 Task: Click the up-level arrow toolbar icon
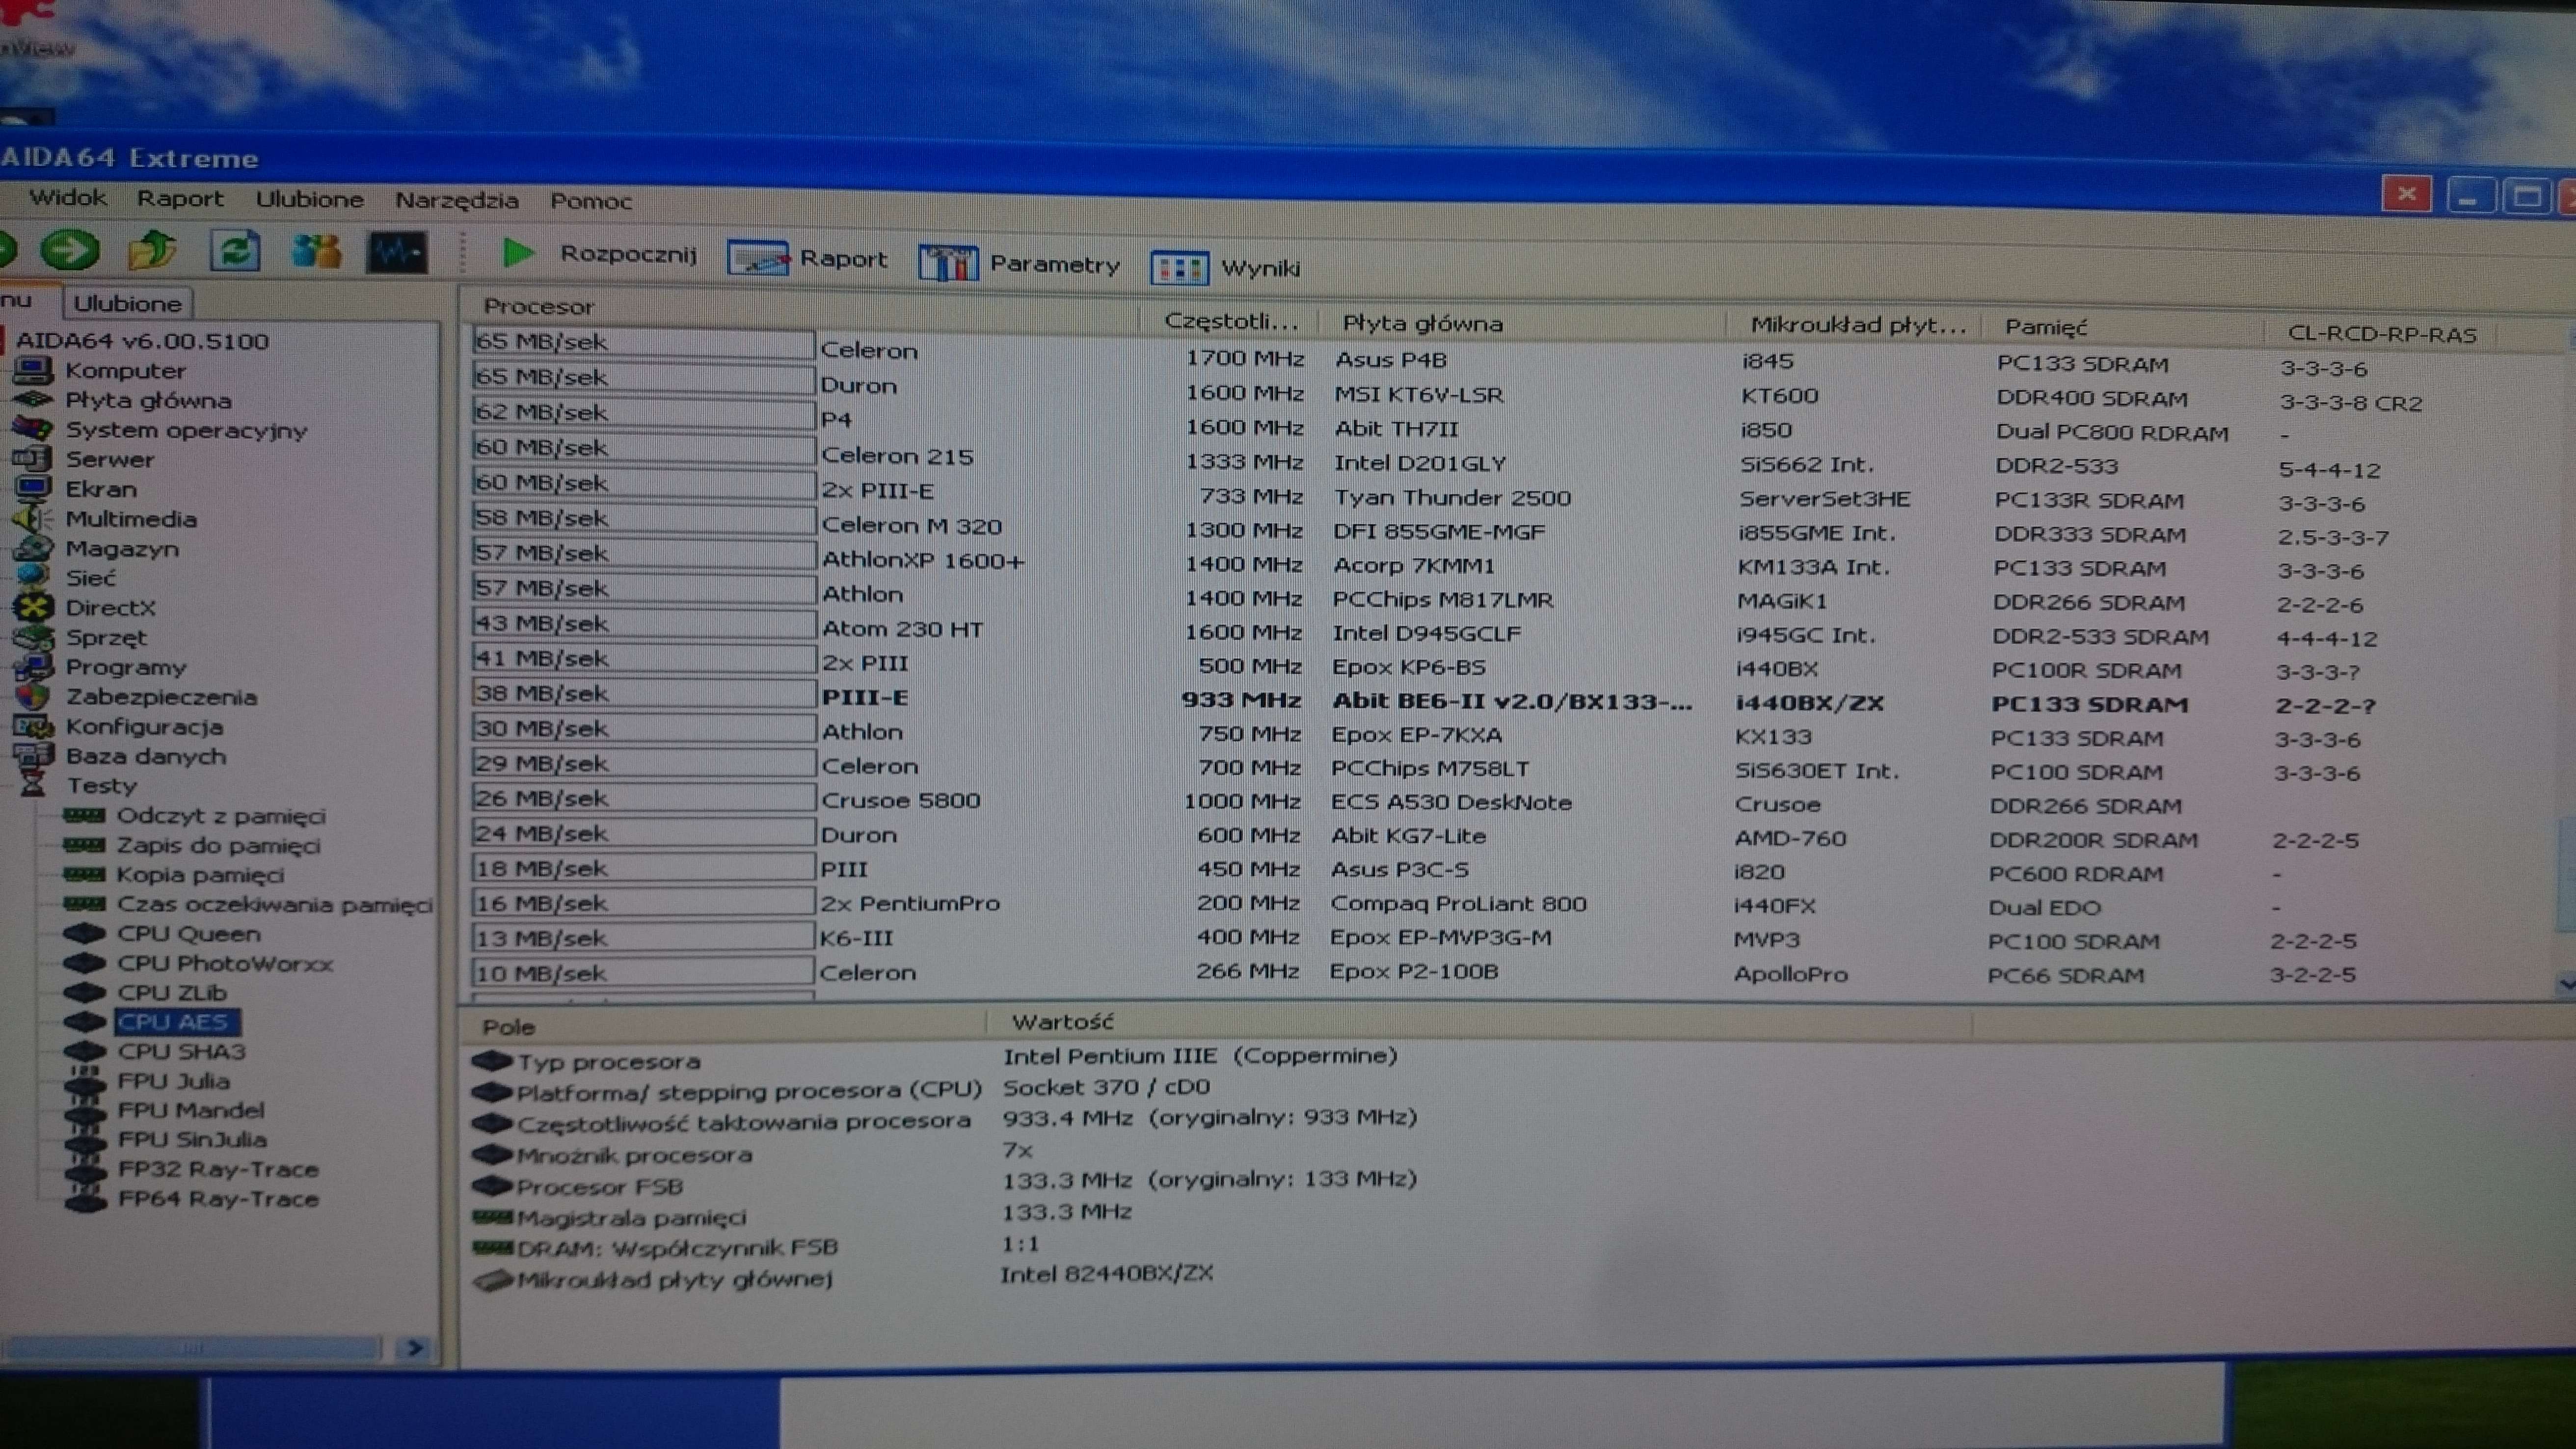pyautogui.click(x=152, y=250)
